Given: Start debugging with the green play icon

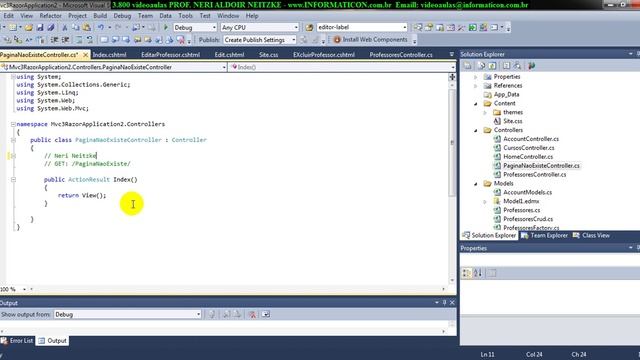Looking at the screenshot, I should click(x=166, y=27).
